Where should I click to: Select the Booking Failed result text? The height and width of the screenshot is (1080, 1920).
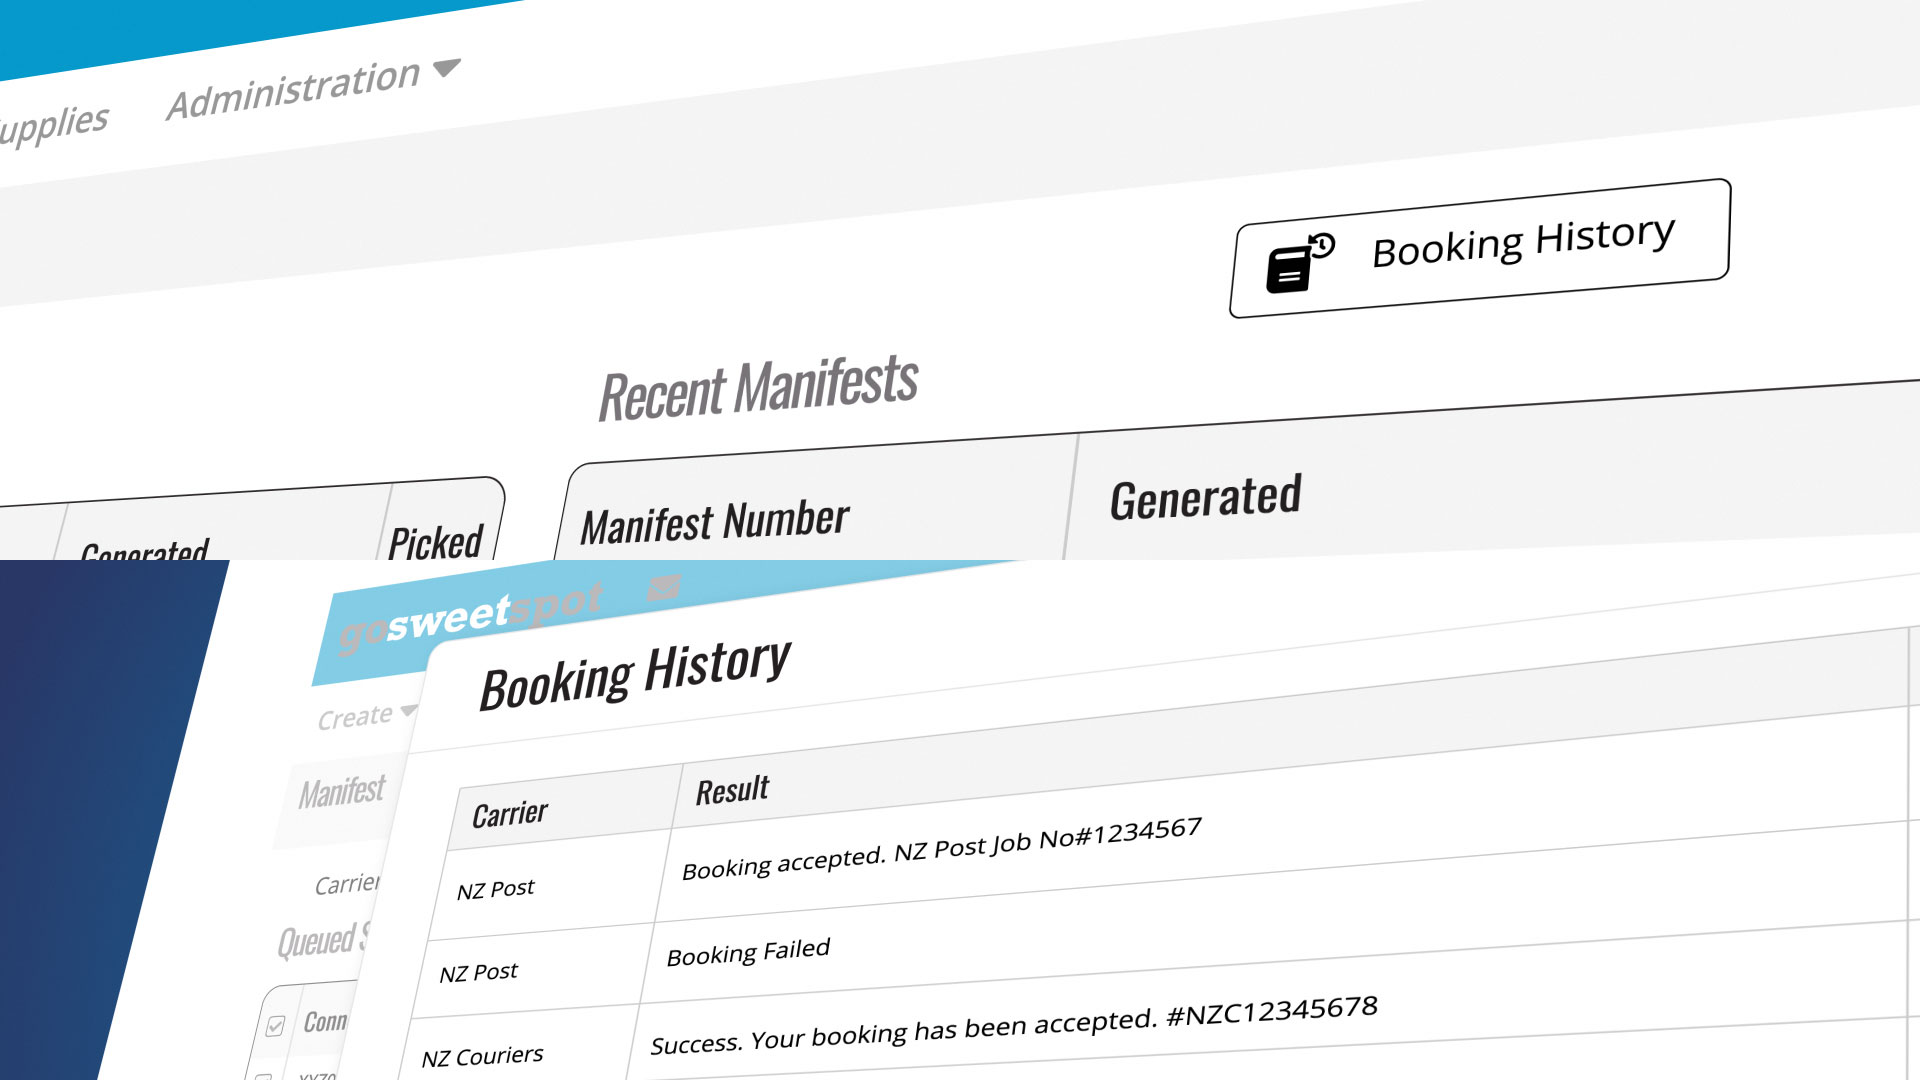[748, 952]
